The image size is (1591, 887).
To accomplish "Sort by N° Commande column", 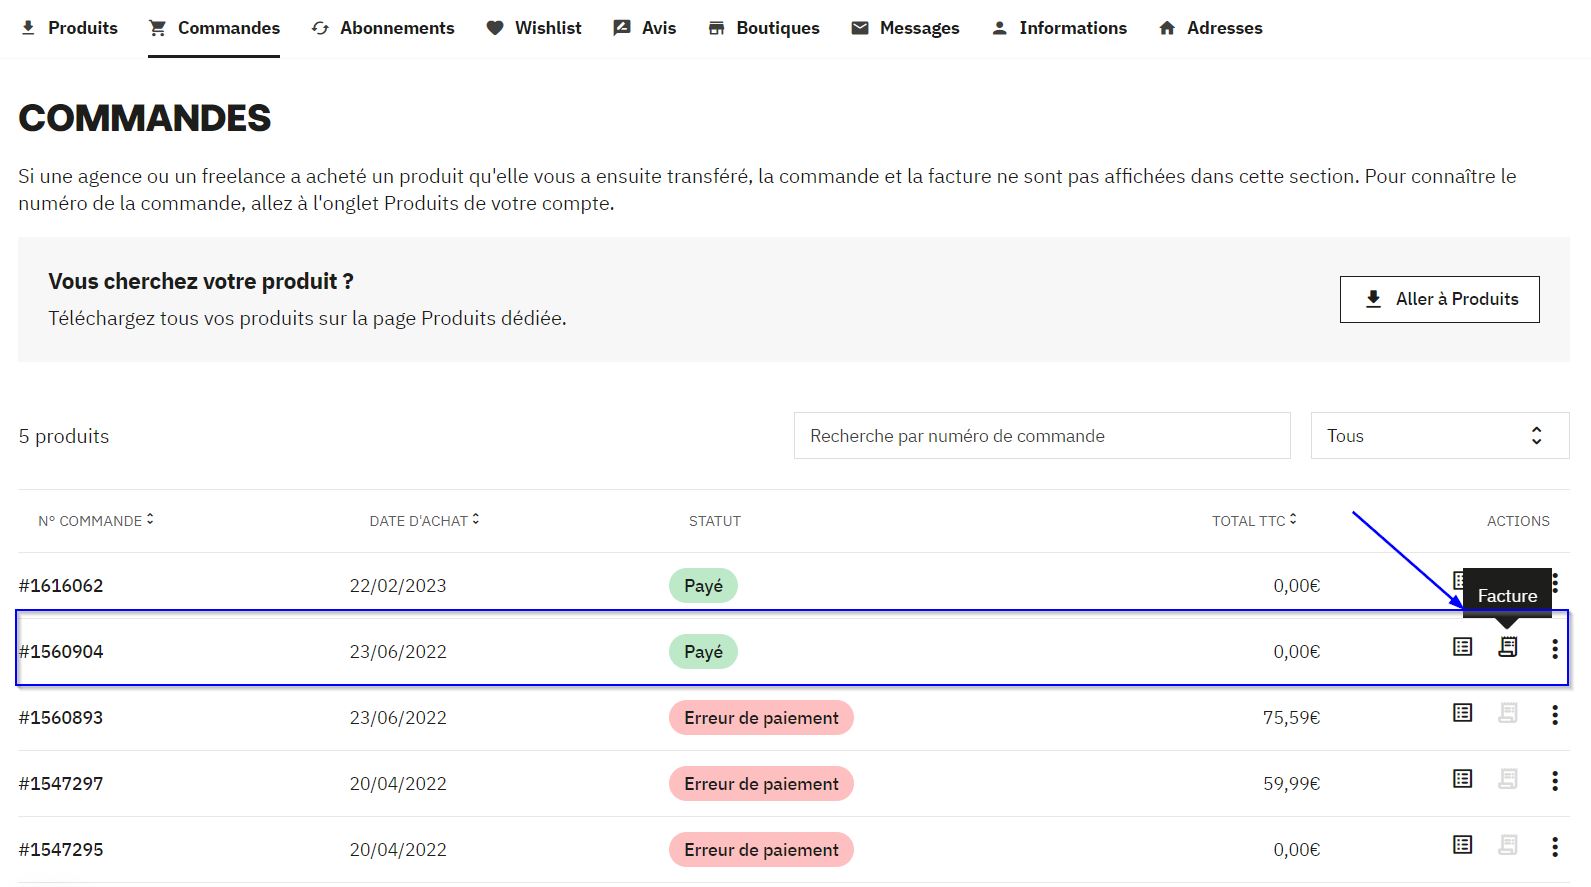I will 96,521.
